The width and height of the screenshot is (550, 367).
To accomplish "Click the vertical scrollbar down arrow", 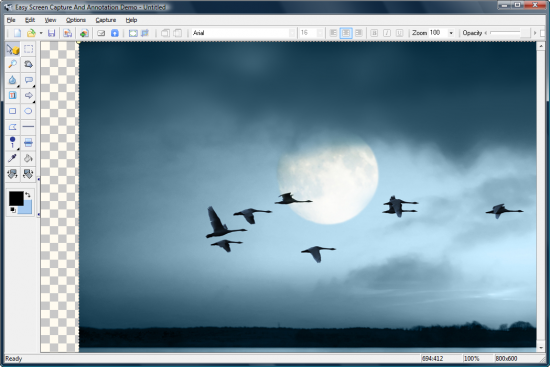I will tap(541, 348).
